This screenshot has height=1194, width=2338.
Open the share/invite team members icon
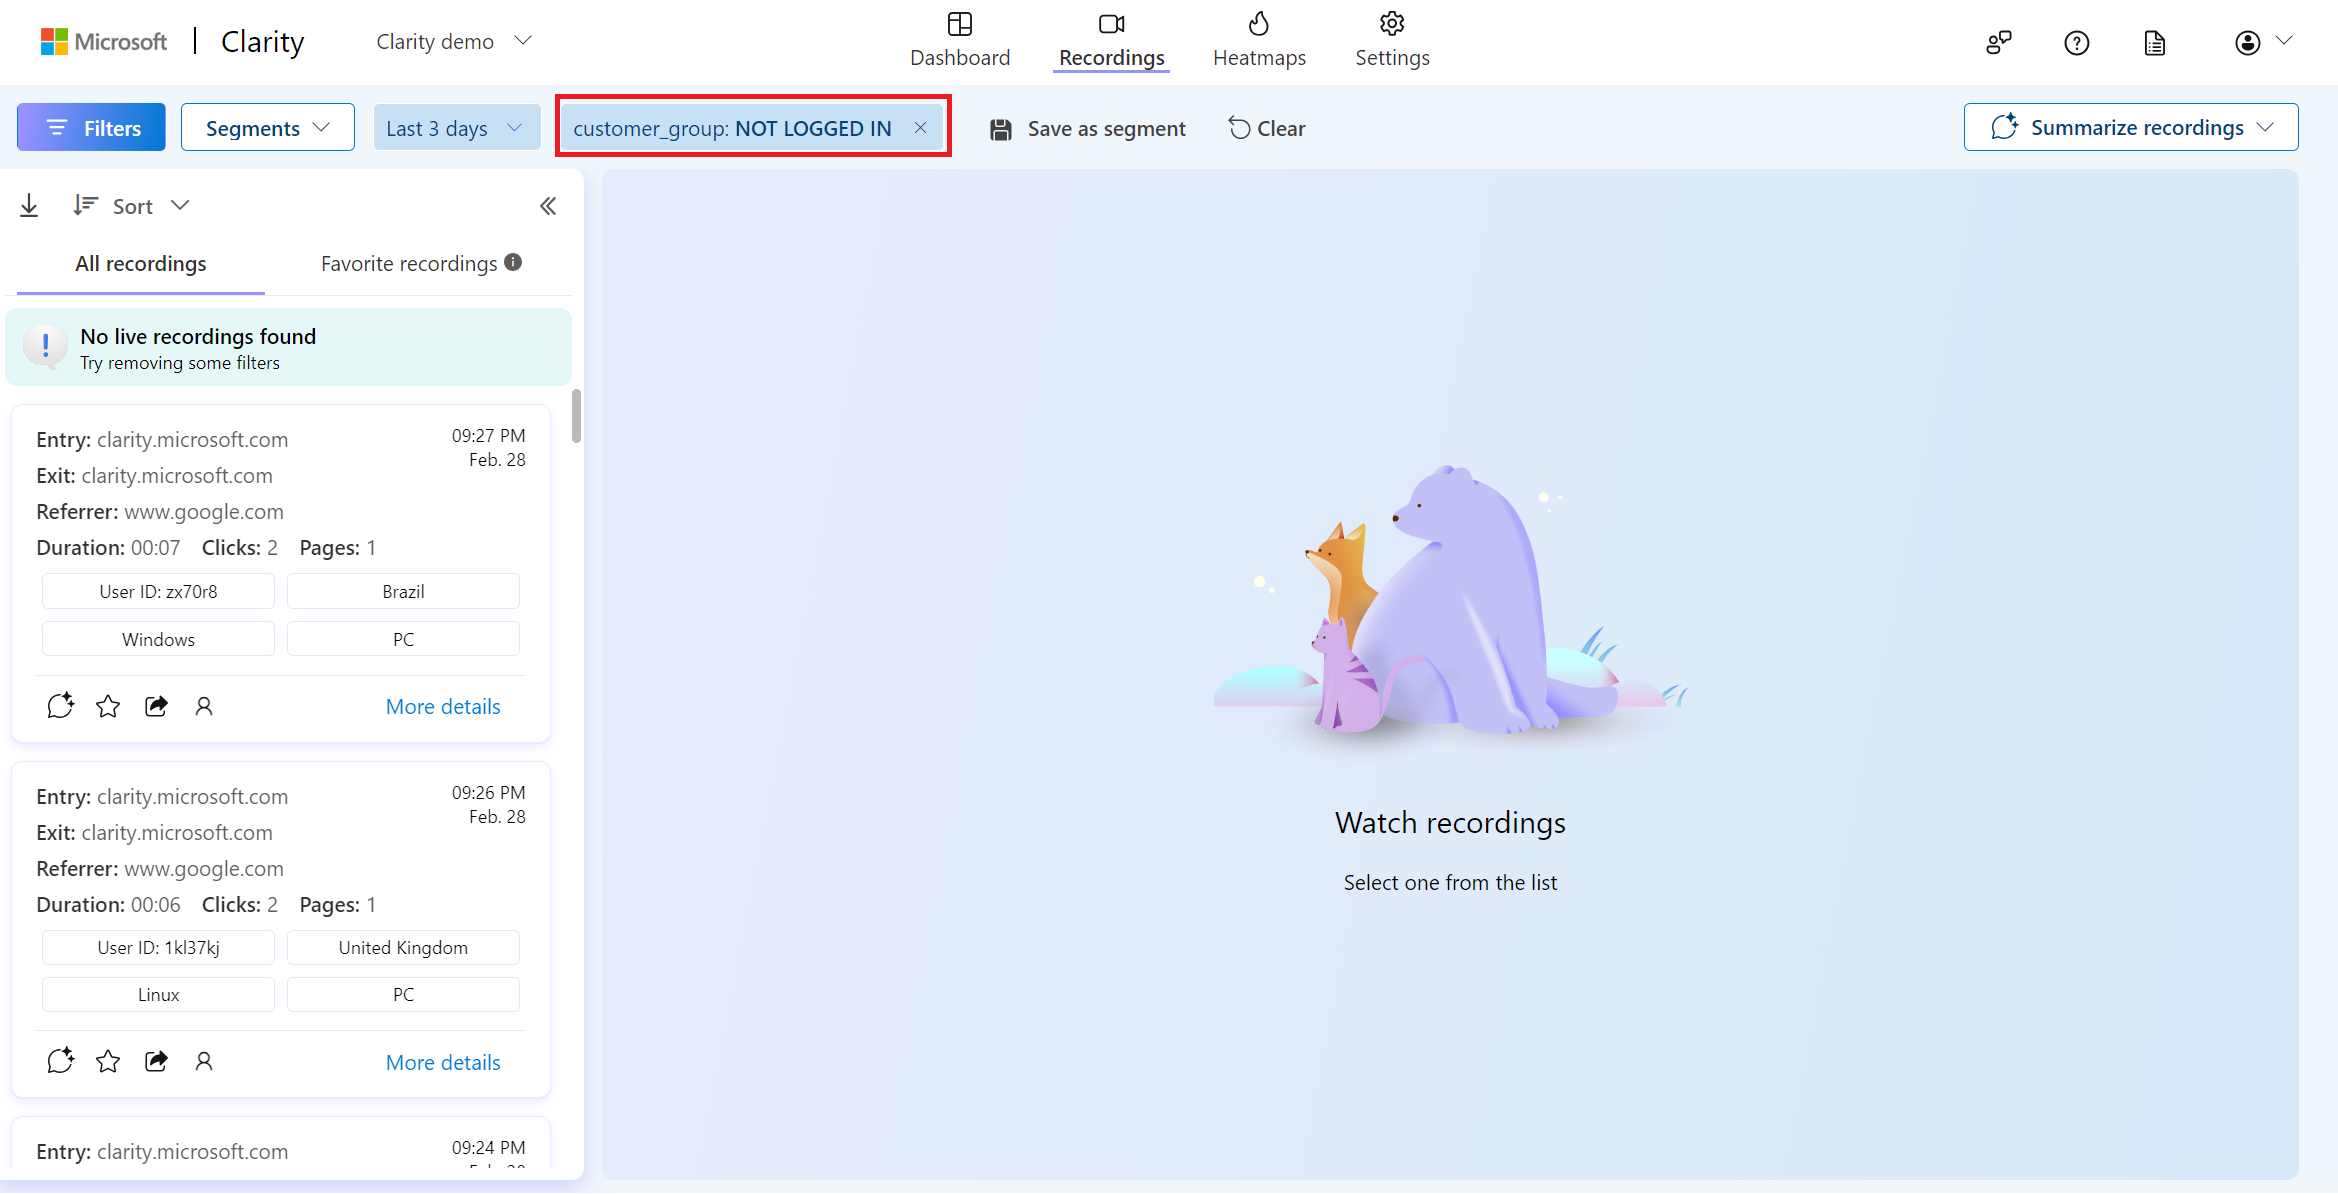click(x=1998, y=42)
